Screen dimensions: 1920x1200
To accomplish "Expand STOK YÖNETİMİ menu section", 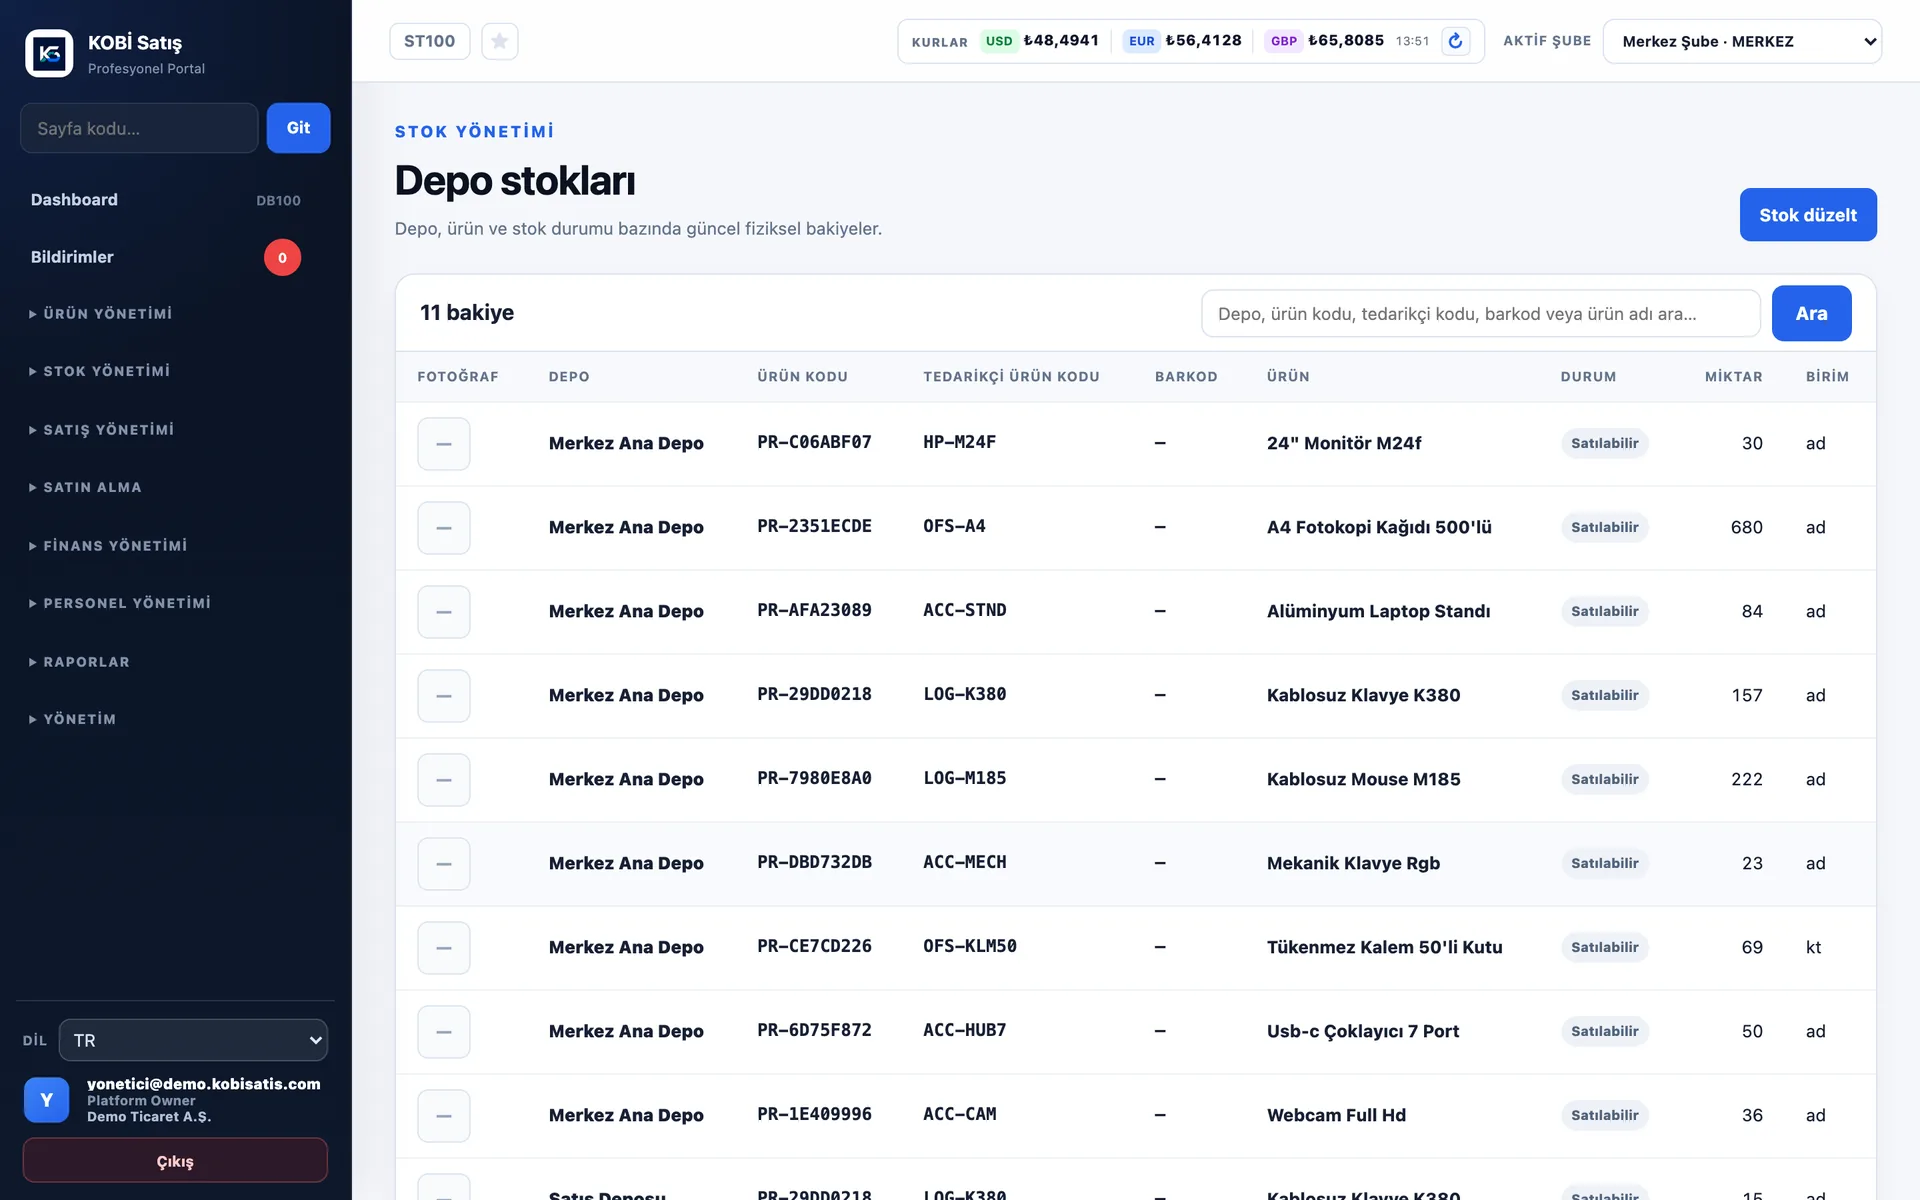I will 100,371.
